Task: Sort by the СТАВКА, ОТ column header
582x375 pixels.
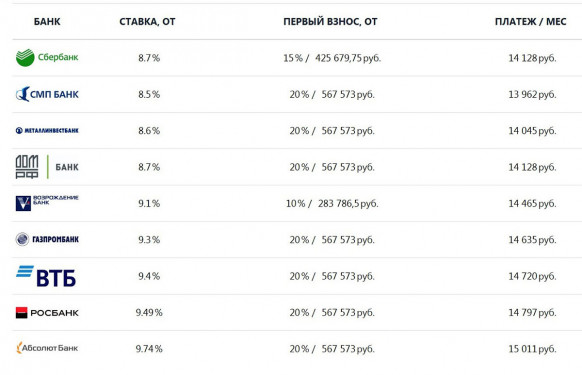Action: 147,22
